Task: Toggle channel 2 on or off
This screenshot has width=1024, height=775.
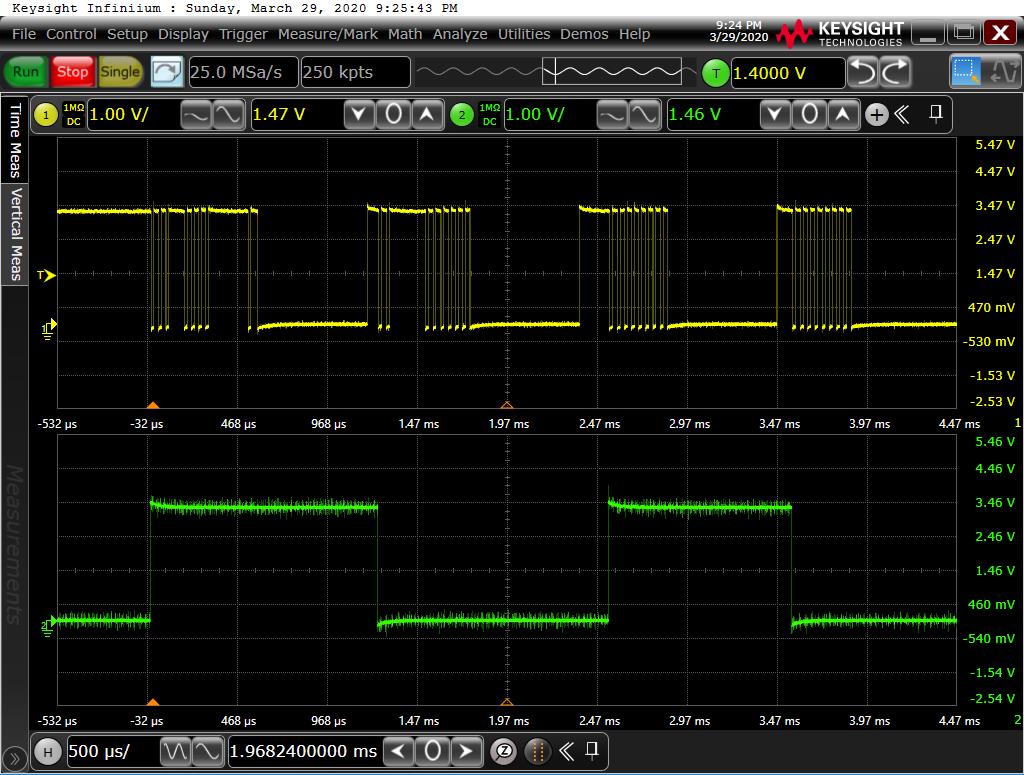Action: 461,115
